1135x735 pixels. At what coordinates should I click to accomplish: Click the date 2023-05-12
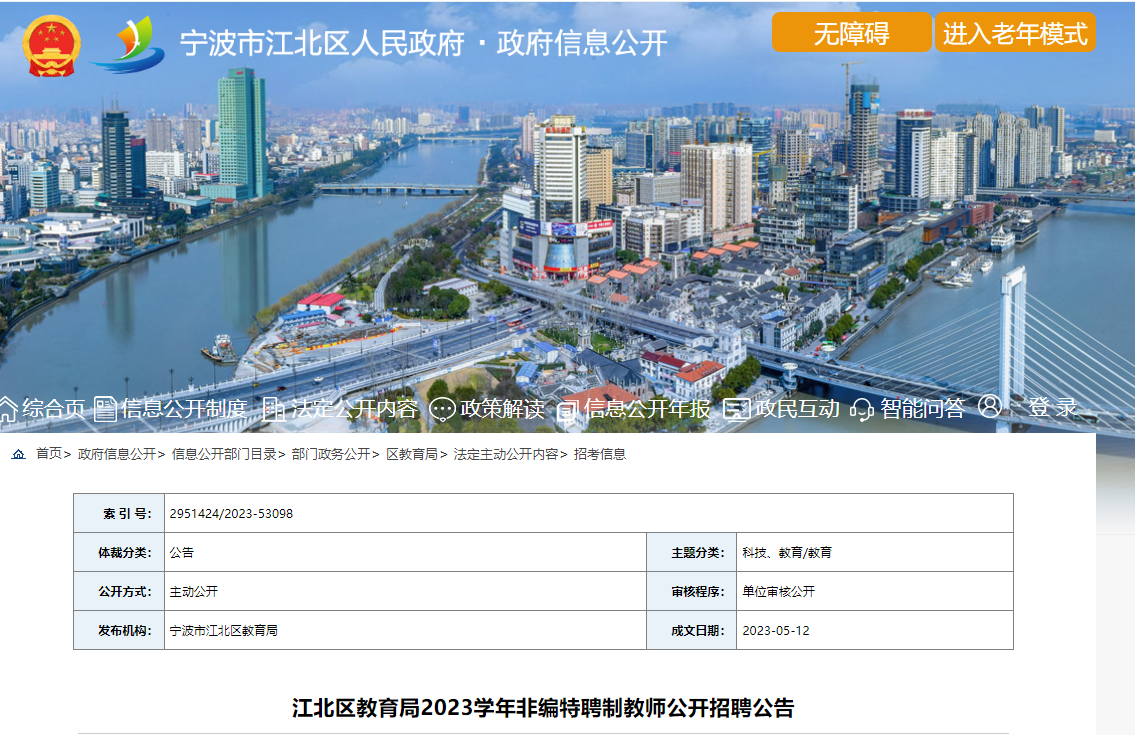[776, 631]
